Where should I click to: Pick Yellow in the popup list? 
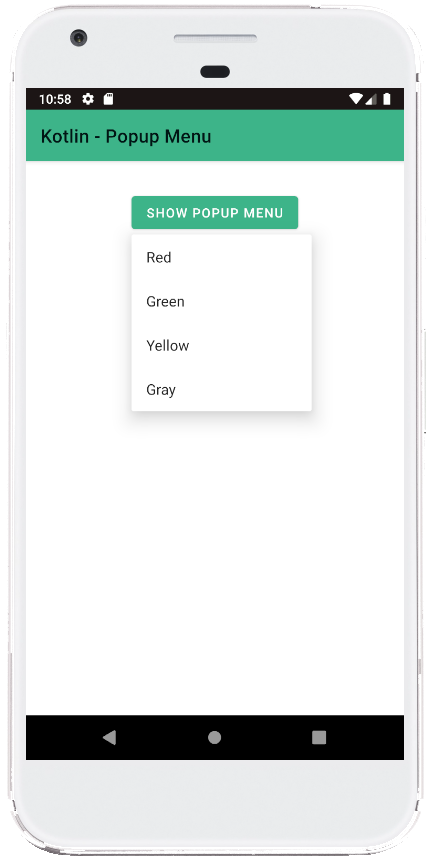221,345
